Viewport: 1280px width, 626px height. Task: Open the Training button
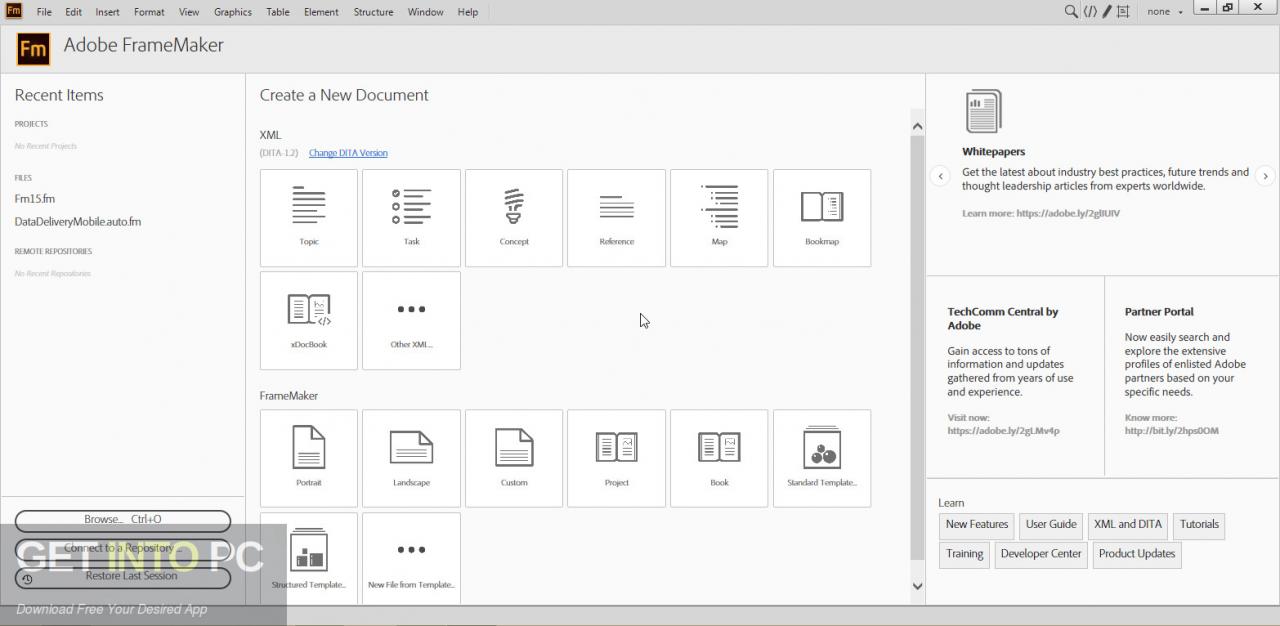pyautogui.click(x=965, y=555)
